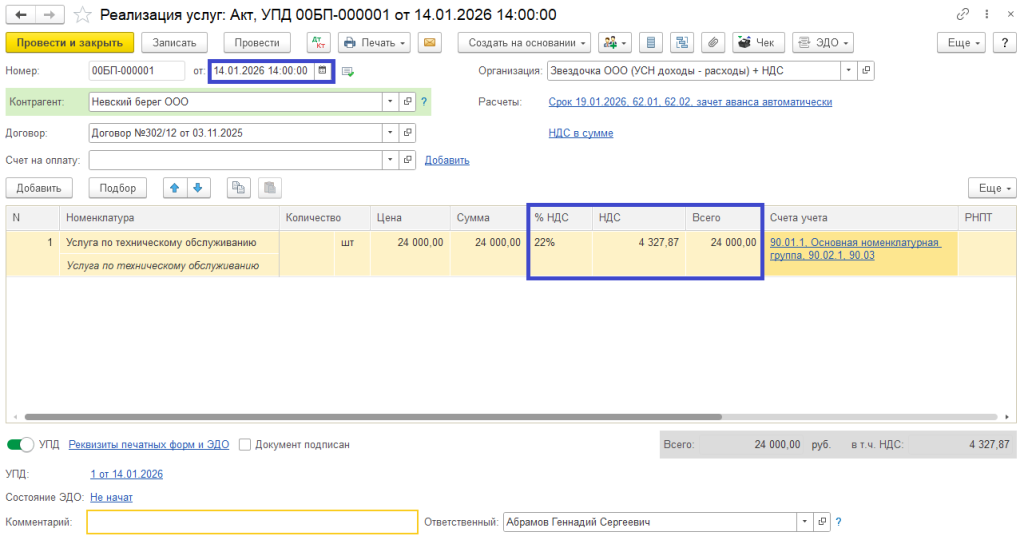Viewport: 1024px width, 536px height.
Task: Expand the Контрагент dropdown list
Action: (x=389, y=102)
